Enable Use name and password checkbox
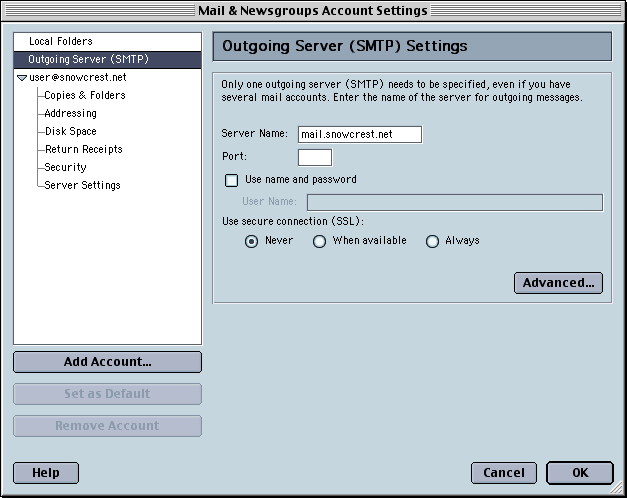This screenshot has width=627, height=498. (232, 180)
